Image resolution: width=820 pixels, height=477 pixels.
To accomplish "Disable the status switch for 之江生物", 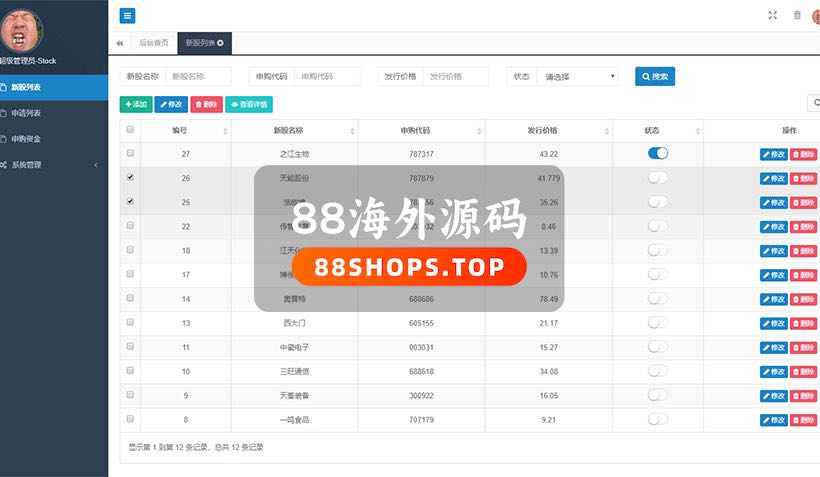I will point(657,153).
